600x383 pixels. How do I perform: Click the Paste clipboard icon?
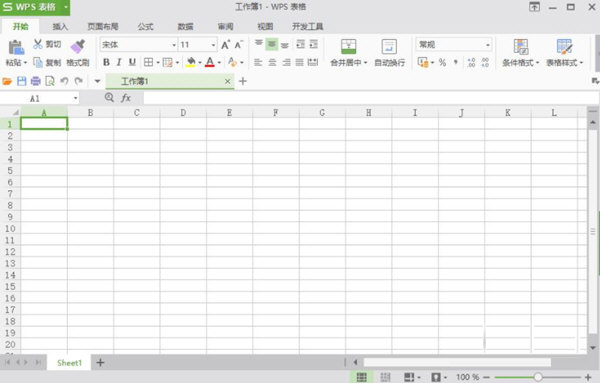click(16, 47)
